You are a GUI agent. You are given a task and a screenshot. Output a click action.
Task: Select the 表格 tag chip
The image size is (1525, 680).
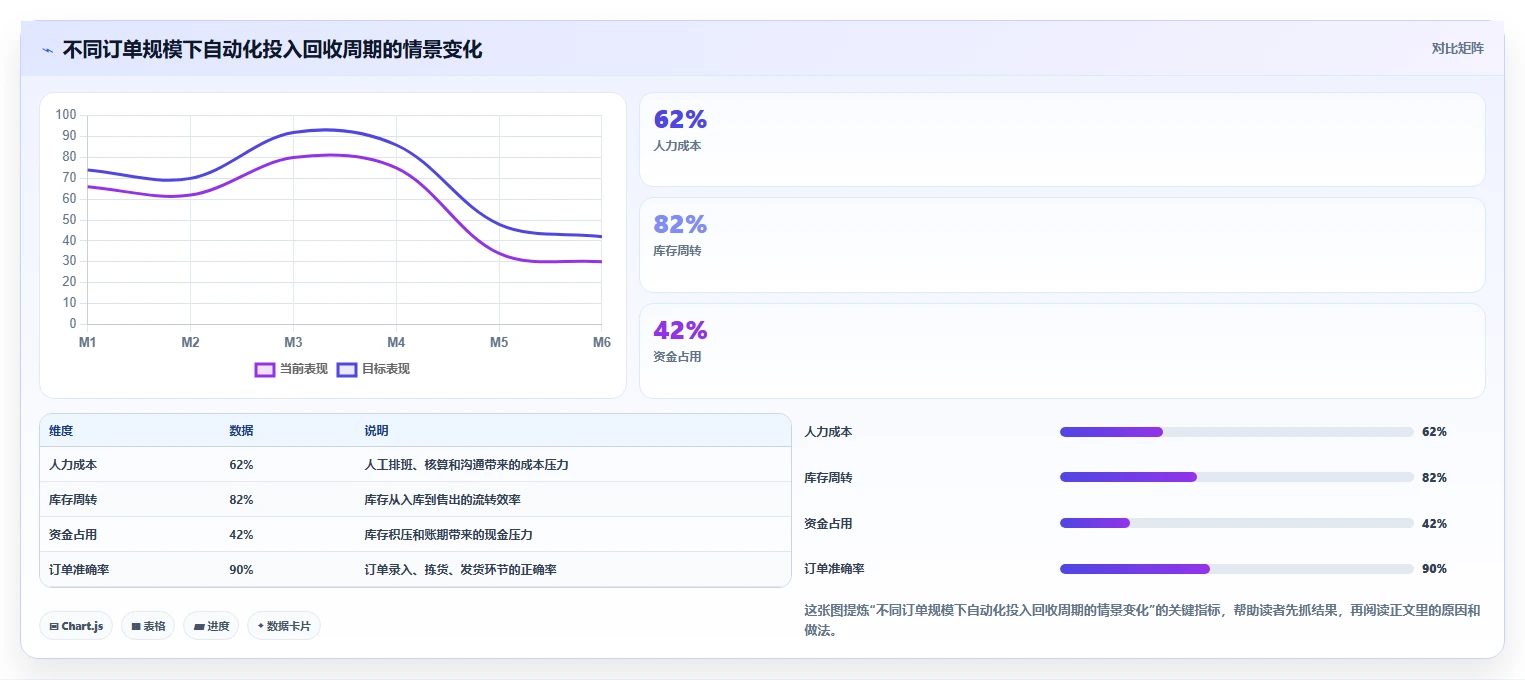148,626
